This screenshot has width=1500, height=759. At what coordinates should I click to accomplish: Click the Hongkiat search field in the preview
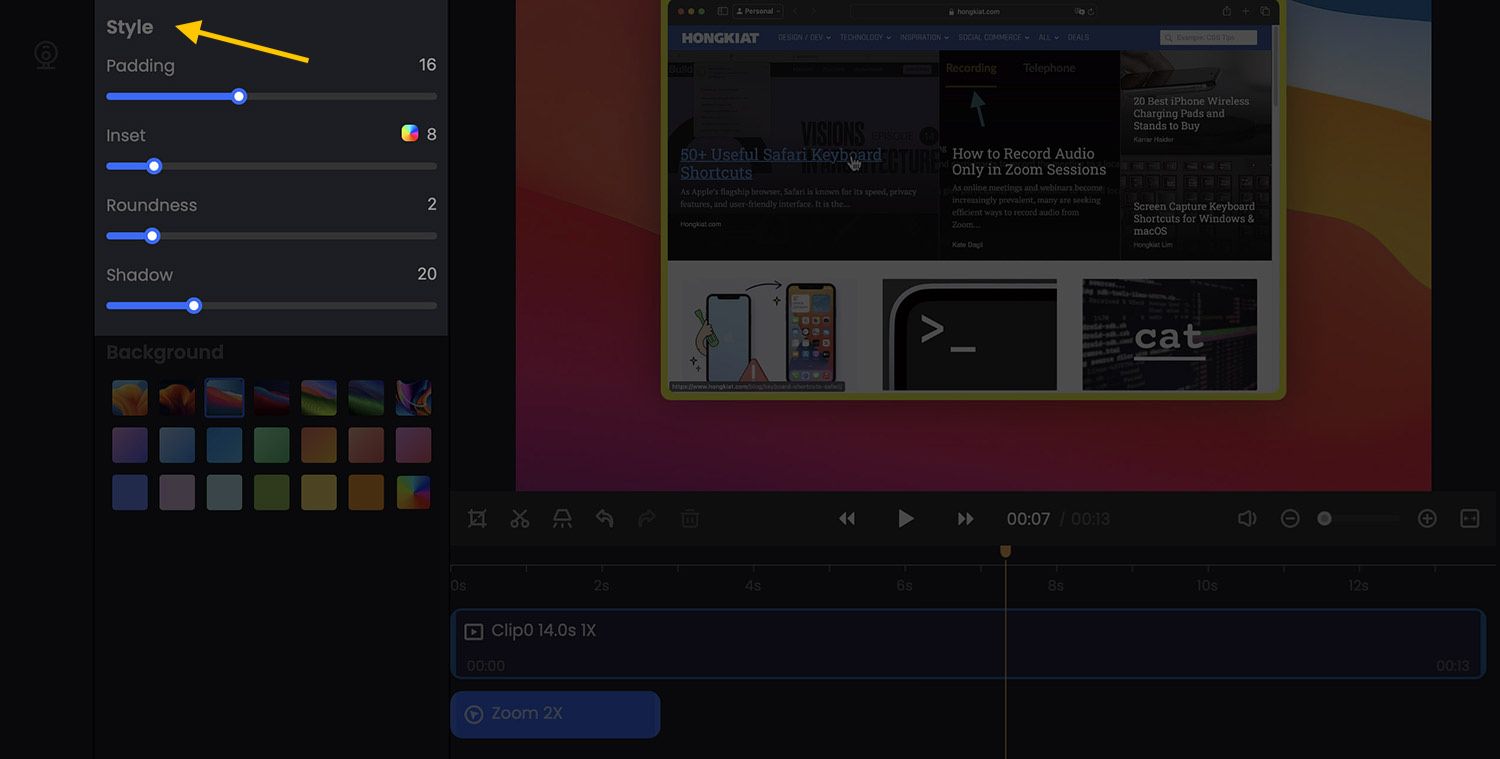point(1208,37)
